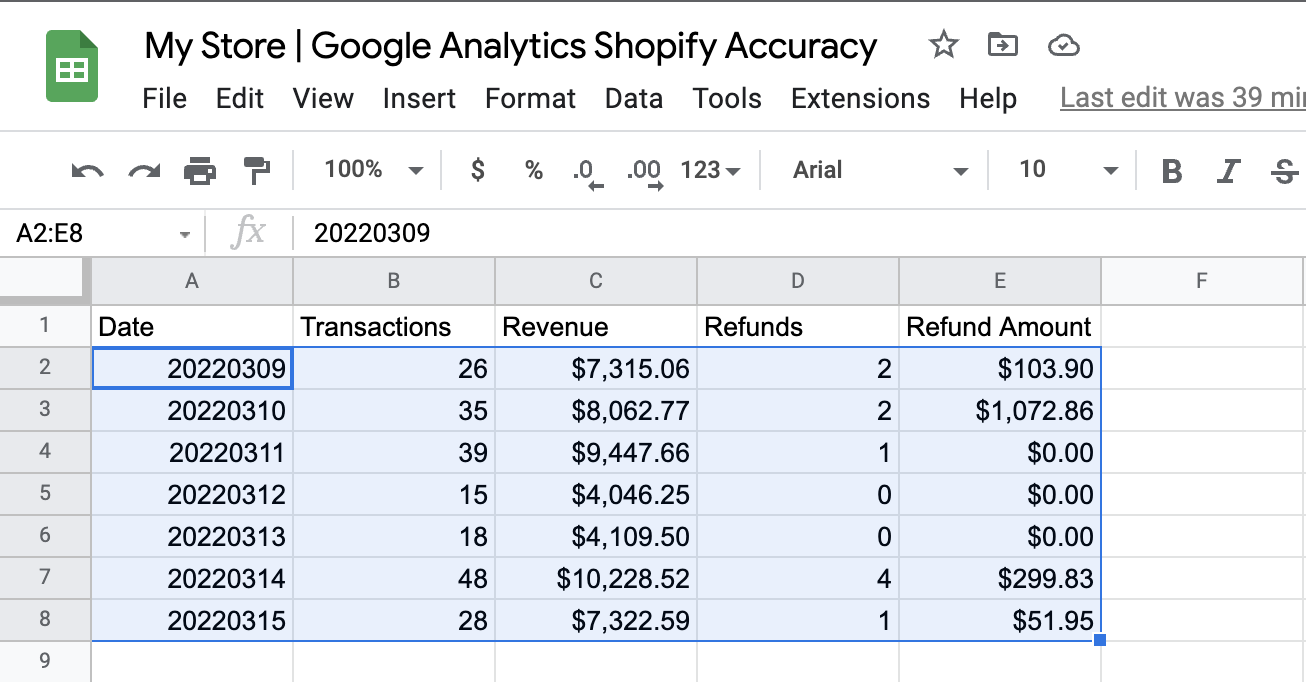Open the Extensions menu
The image size is (1306, 682).
pos(860,99)
